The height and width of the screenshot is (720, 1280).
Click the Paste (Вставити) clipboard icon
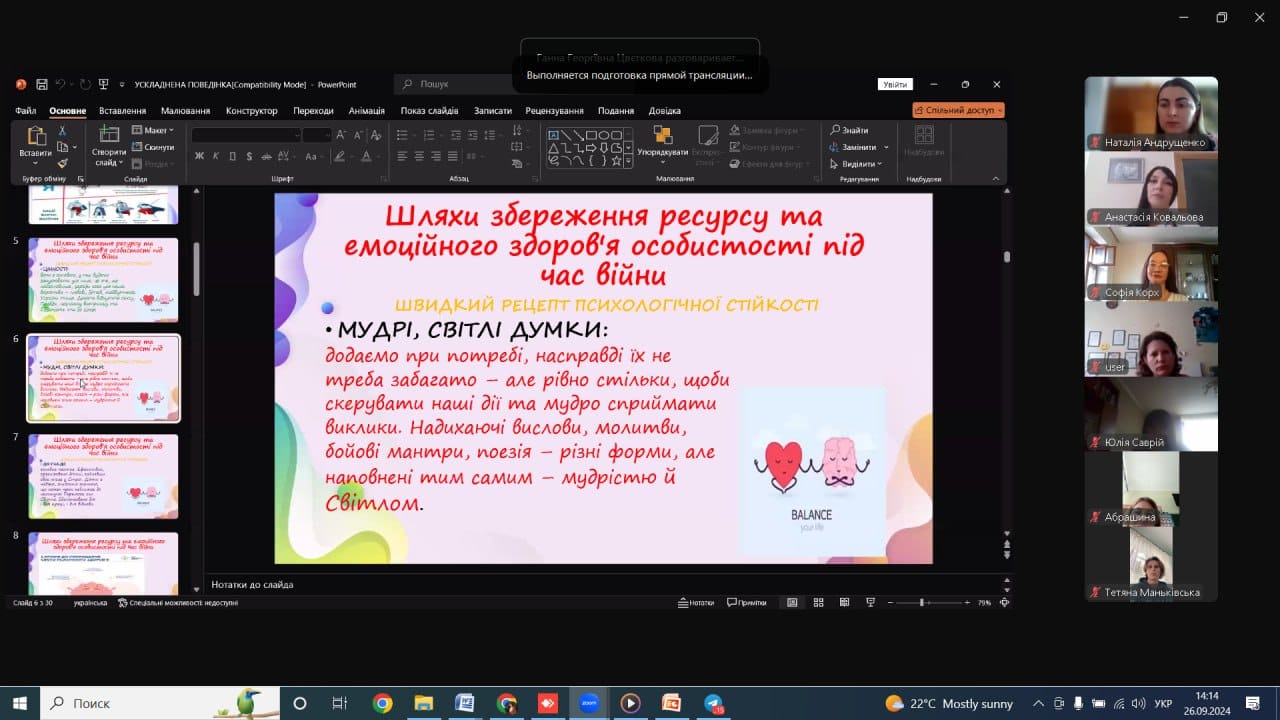tap(36, 137)
